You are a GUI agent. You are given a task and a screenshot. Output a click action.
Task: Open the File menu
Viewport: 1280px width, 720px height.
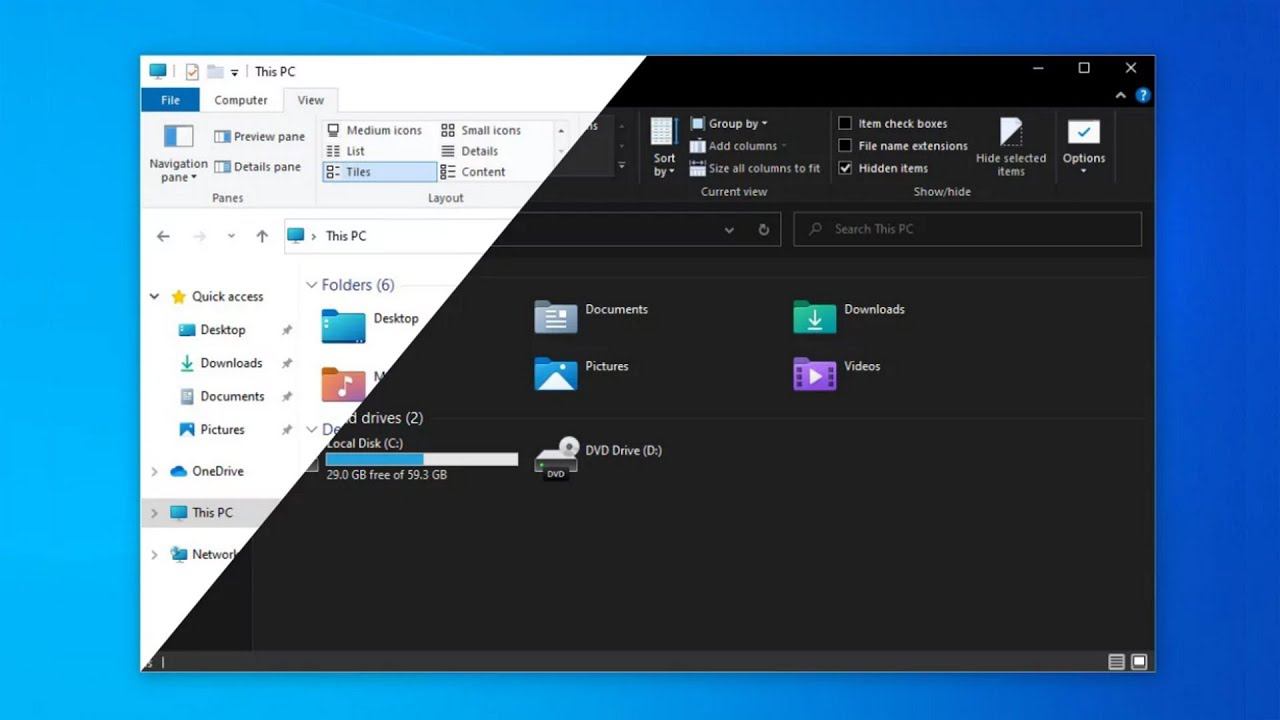pos(171,100)
